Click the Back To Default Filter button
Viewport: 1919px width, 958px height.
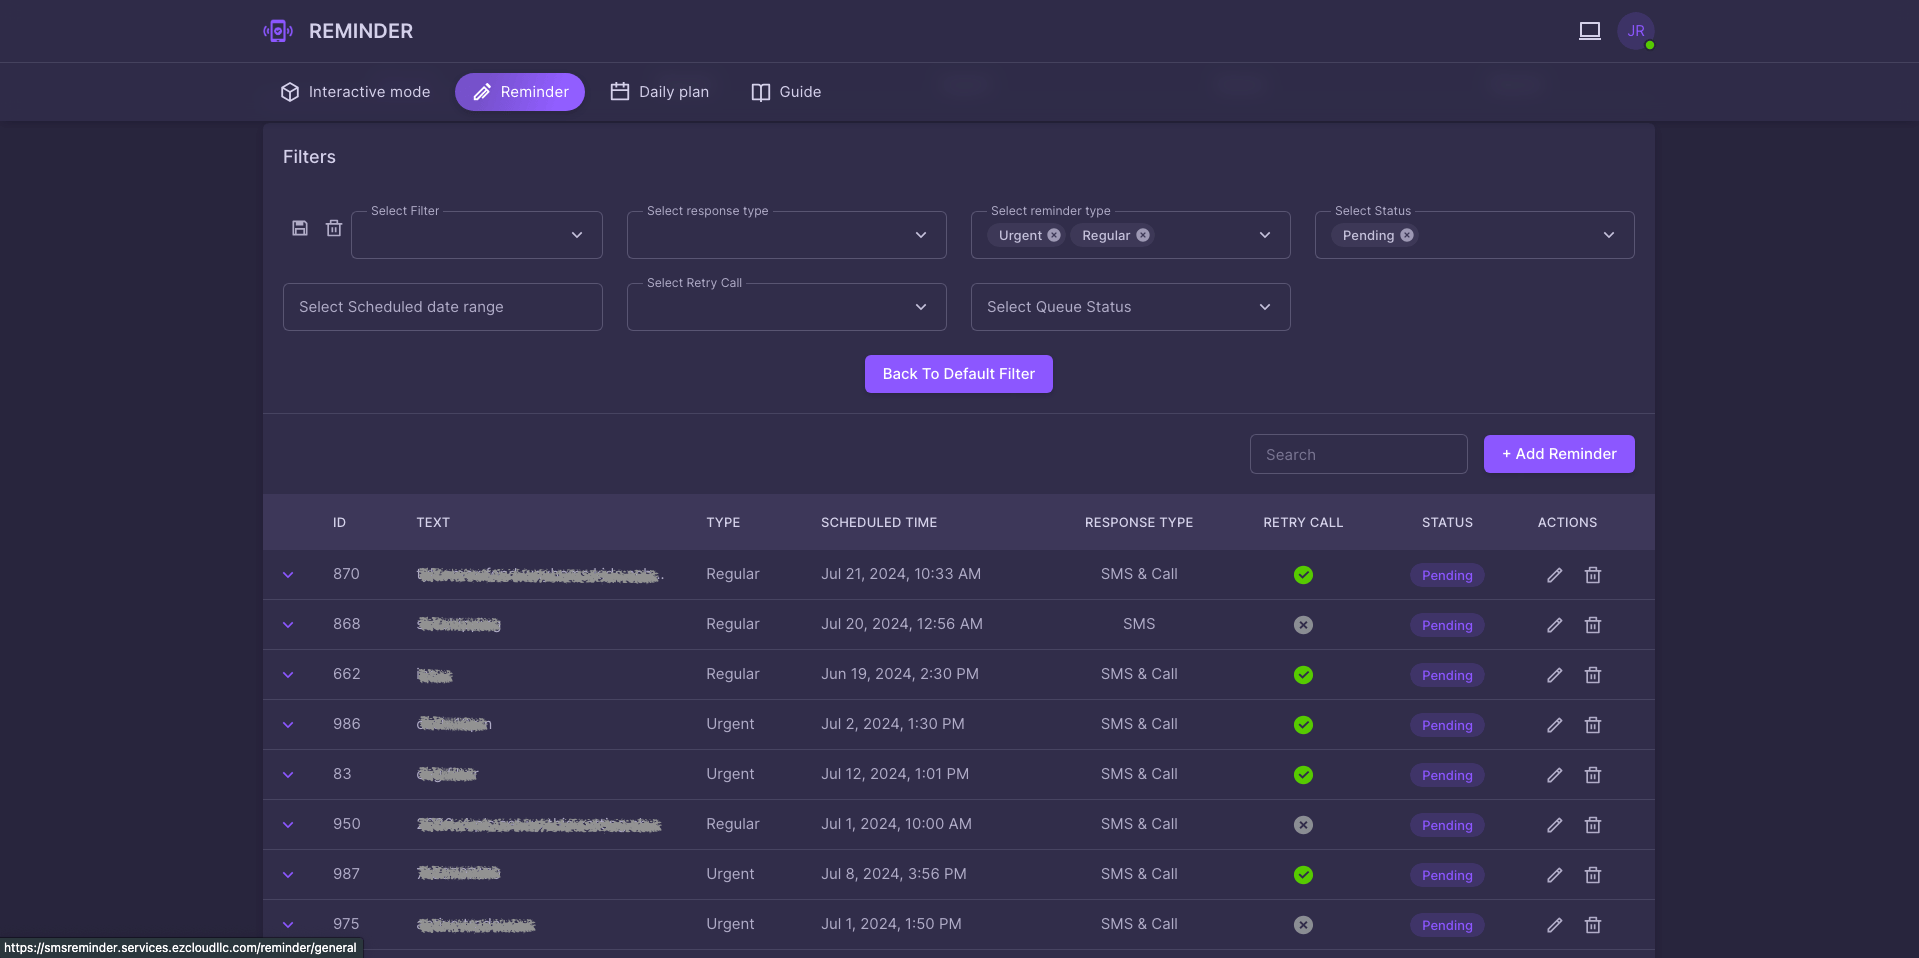[959, 374]
